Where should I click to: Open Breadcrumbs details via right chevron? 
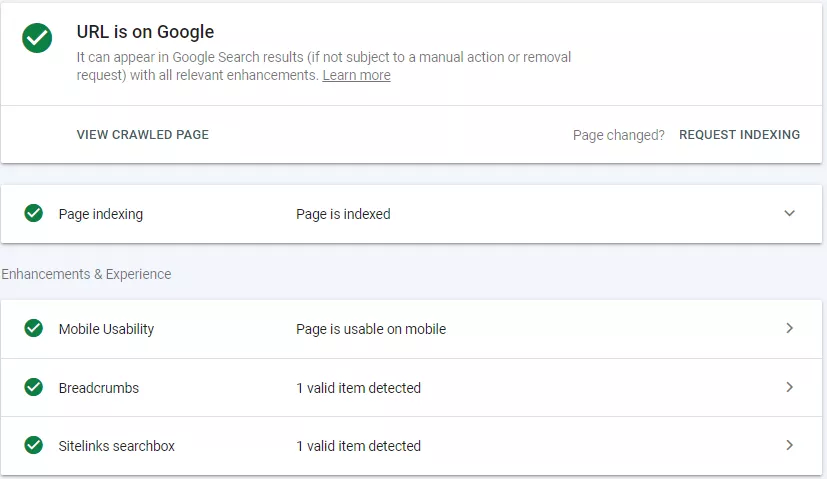(x=789, y=387)
